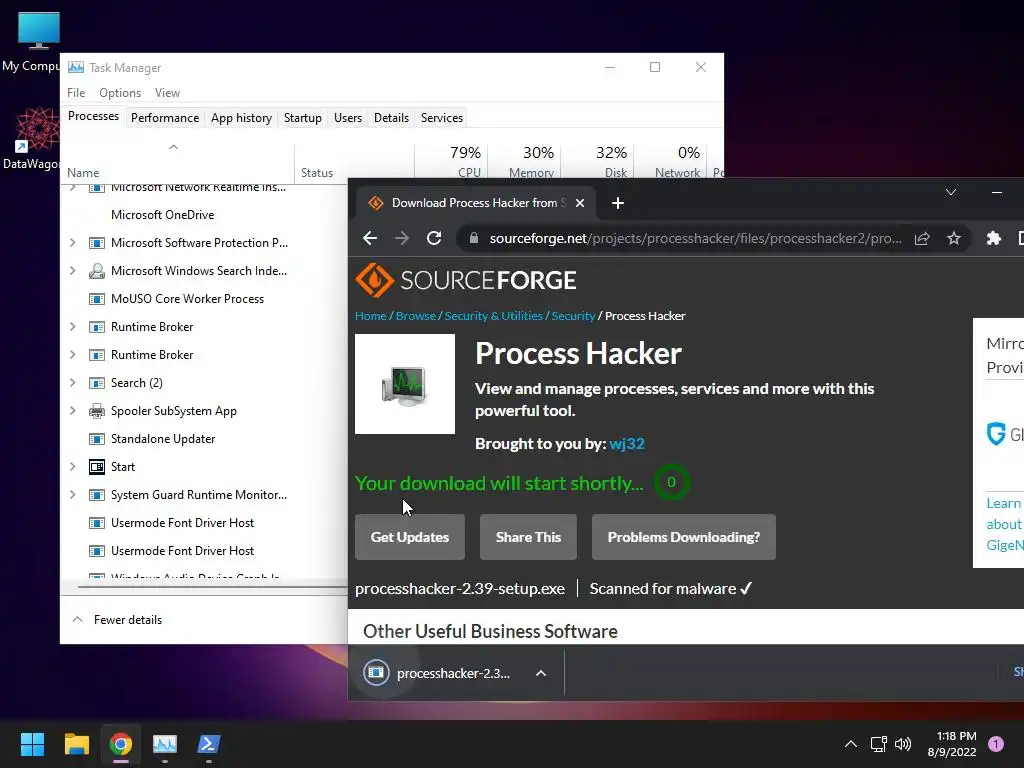1024x768 pixels.
Task: Click the processhacker download file icon
Action: point(376,673)
